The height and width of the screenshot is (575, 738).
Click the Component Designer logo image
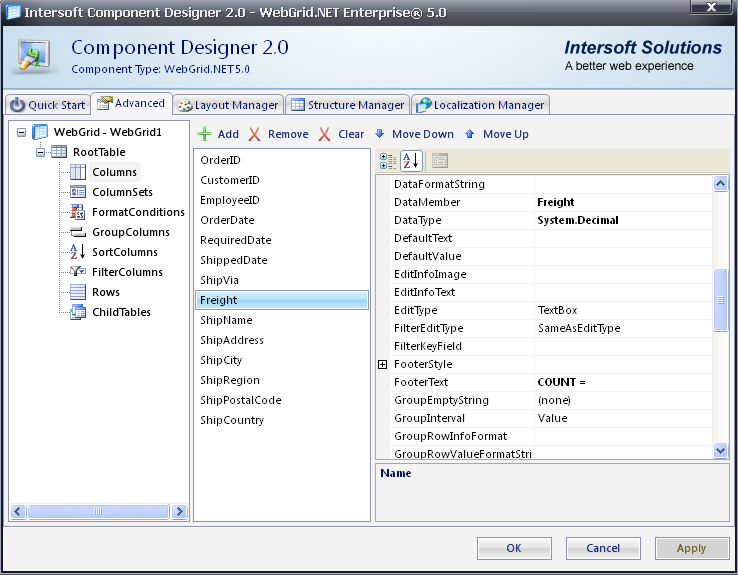[x=34, y=57]
